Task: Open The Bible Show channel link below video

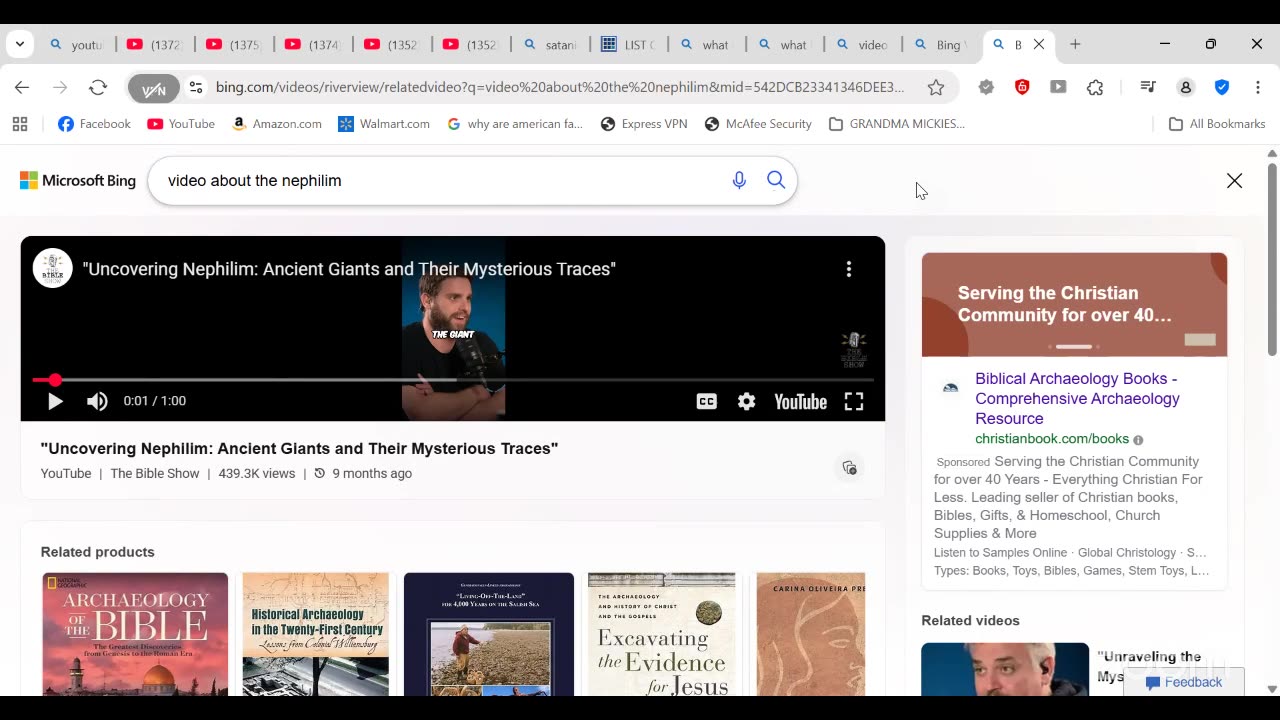Action: (x=155, y=473)
